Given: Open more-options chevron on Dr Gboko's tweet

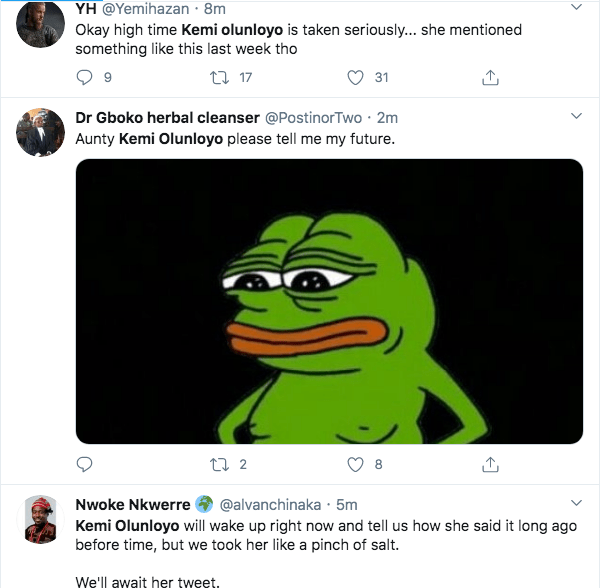Looking at the screenshot, I should coord(578,116).
